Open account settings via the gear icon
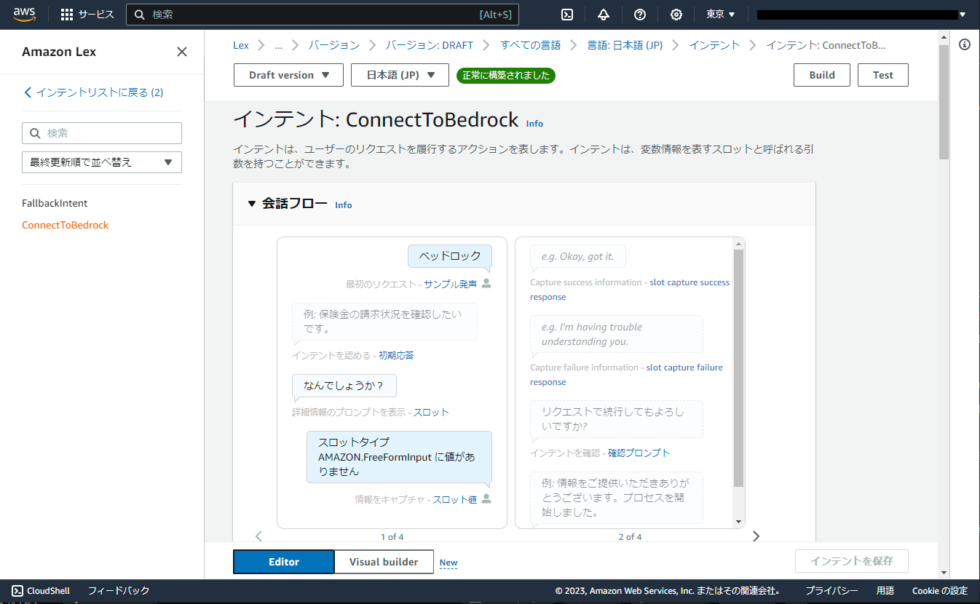Image resolution: width=980 pixels, height=604 pixels. (676, 14)
